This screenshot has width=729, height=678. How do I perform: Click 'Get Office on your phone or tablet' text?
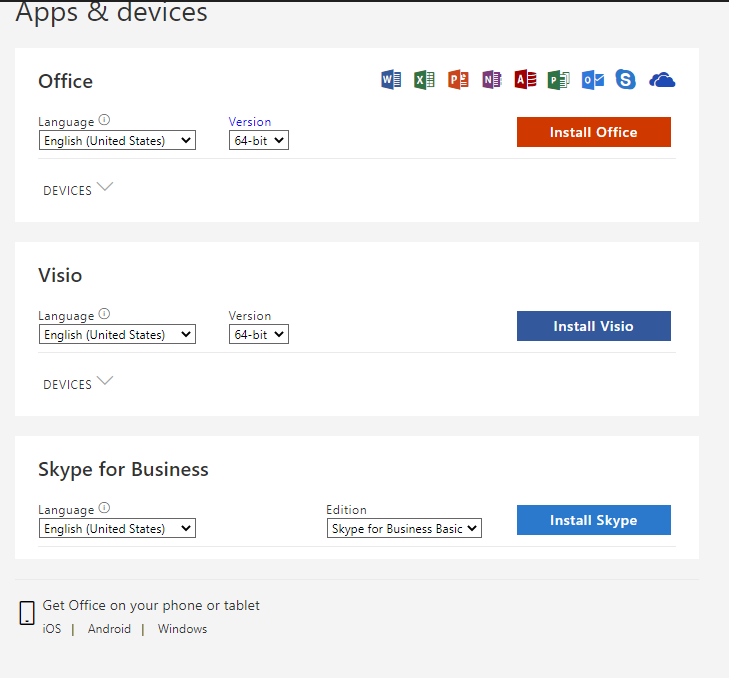click(151, 605)
